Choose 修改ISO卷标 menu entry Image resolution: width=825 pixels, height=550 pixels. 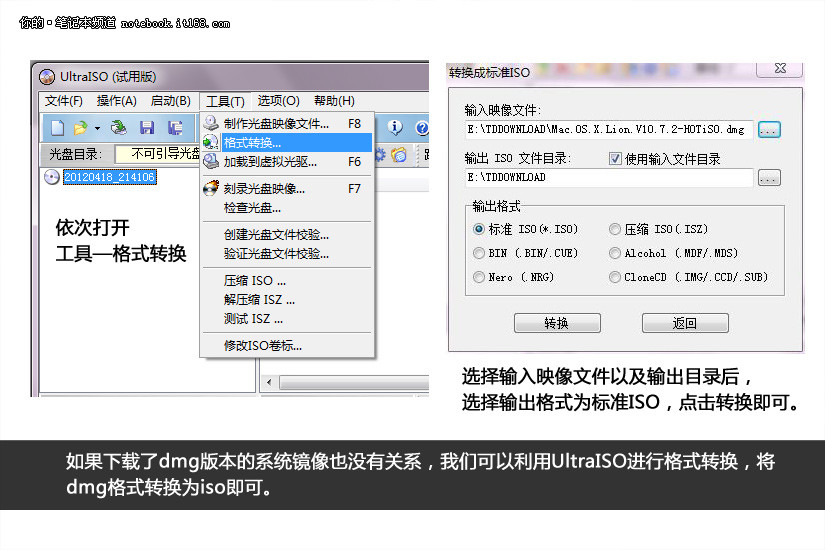pyautogui.click(x=287, y=346)
